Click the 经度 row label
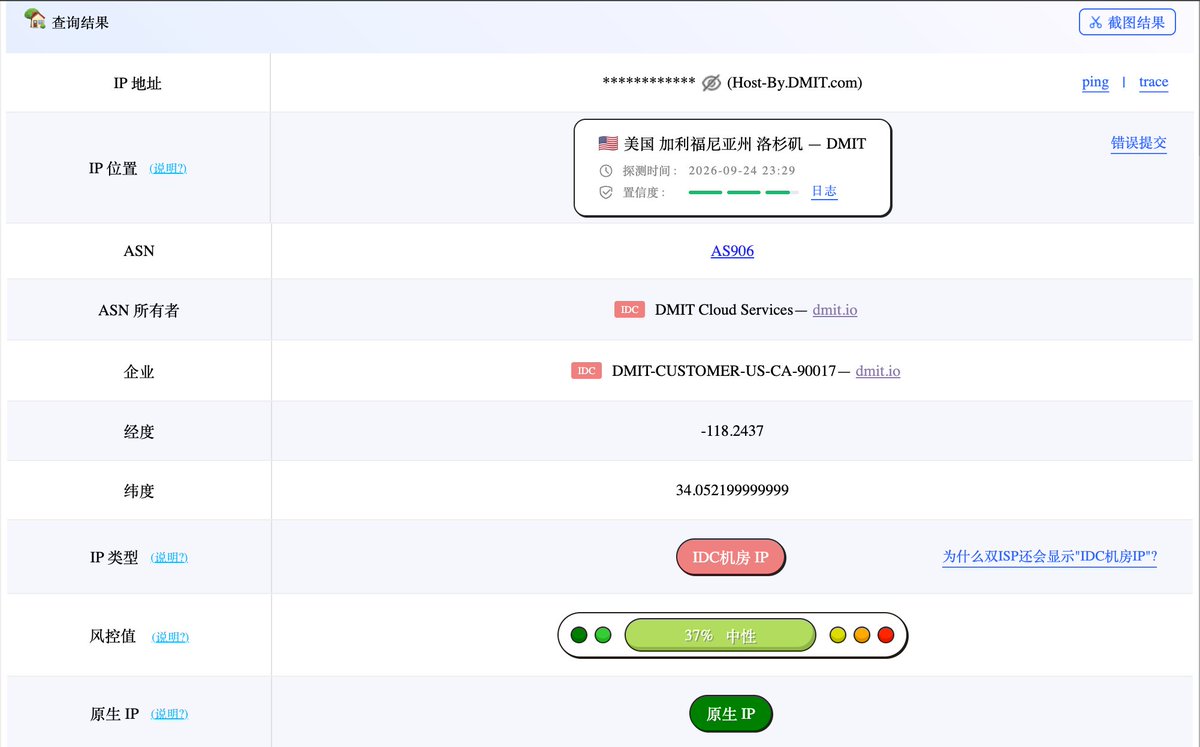The width and height of the screenshot is (1200, 747). (139, 432)
